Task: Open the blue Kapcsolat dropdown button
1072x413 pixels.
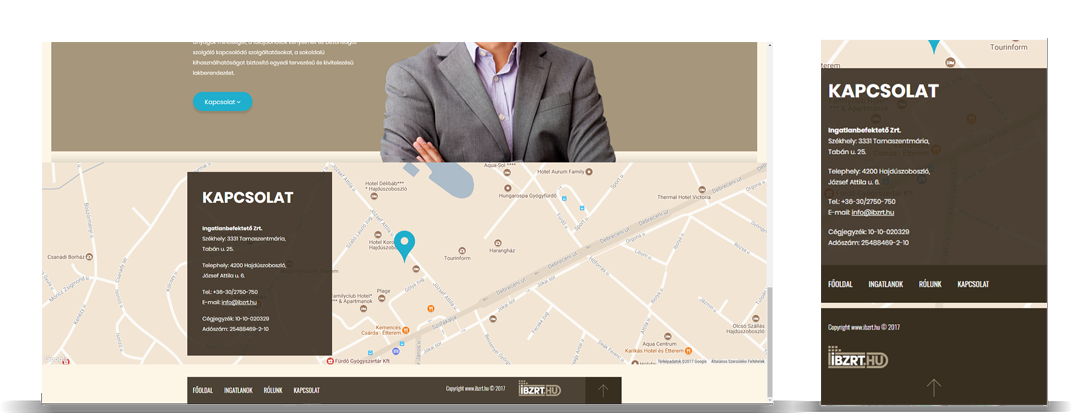Action: pos(222,102)
